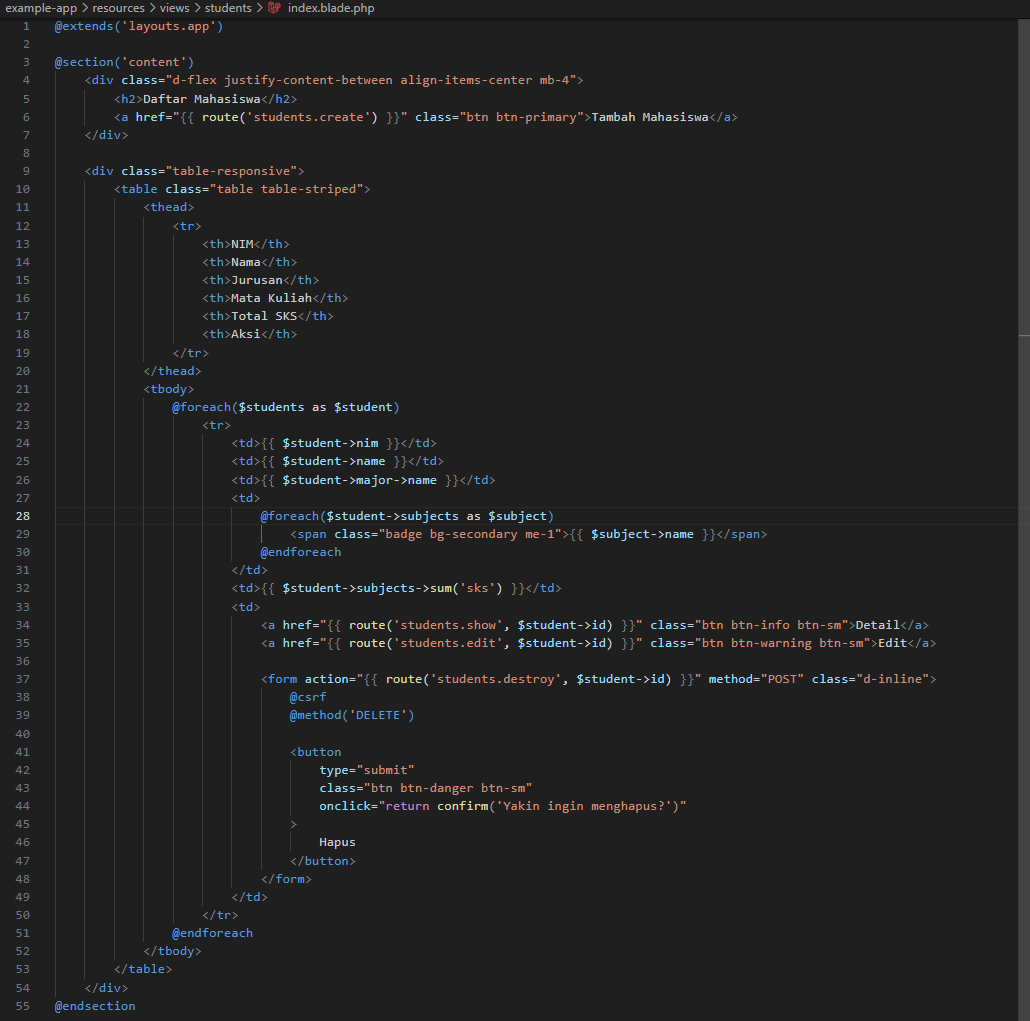Click the method="POST" attribute

tap(756, 679)
